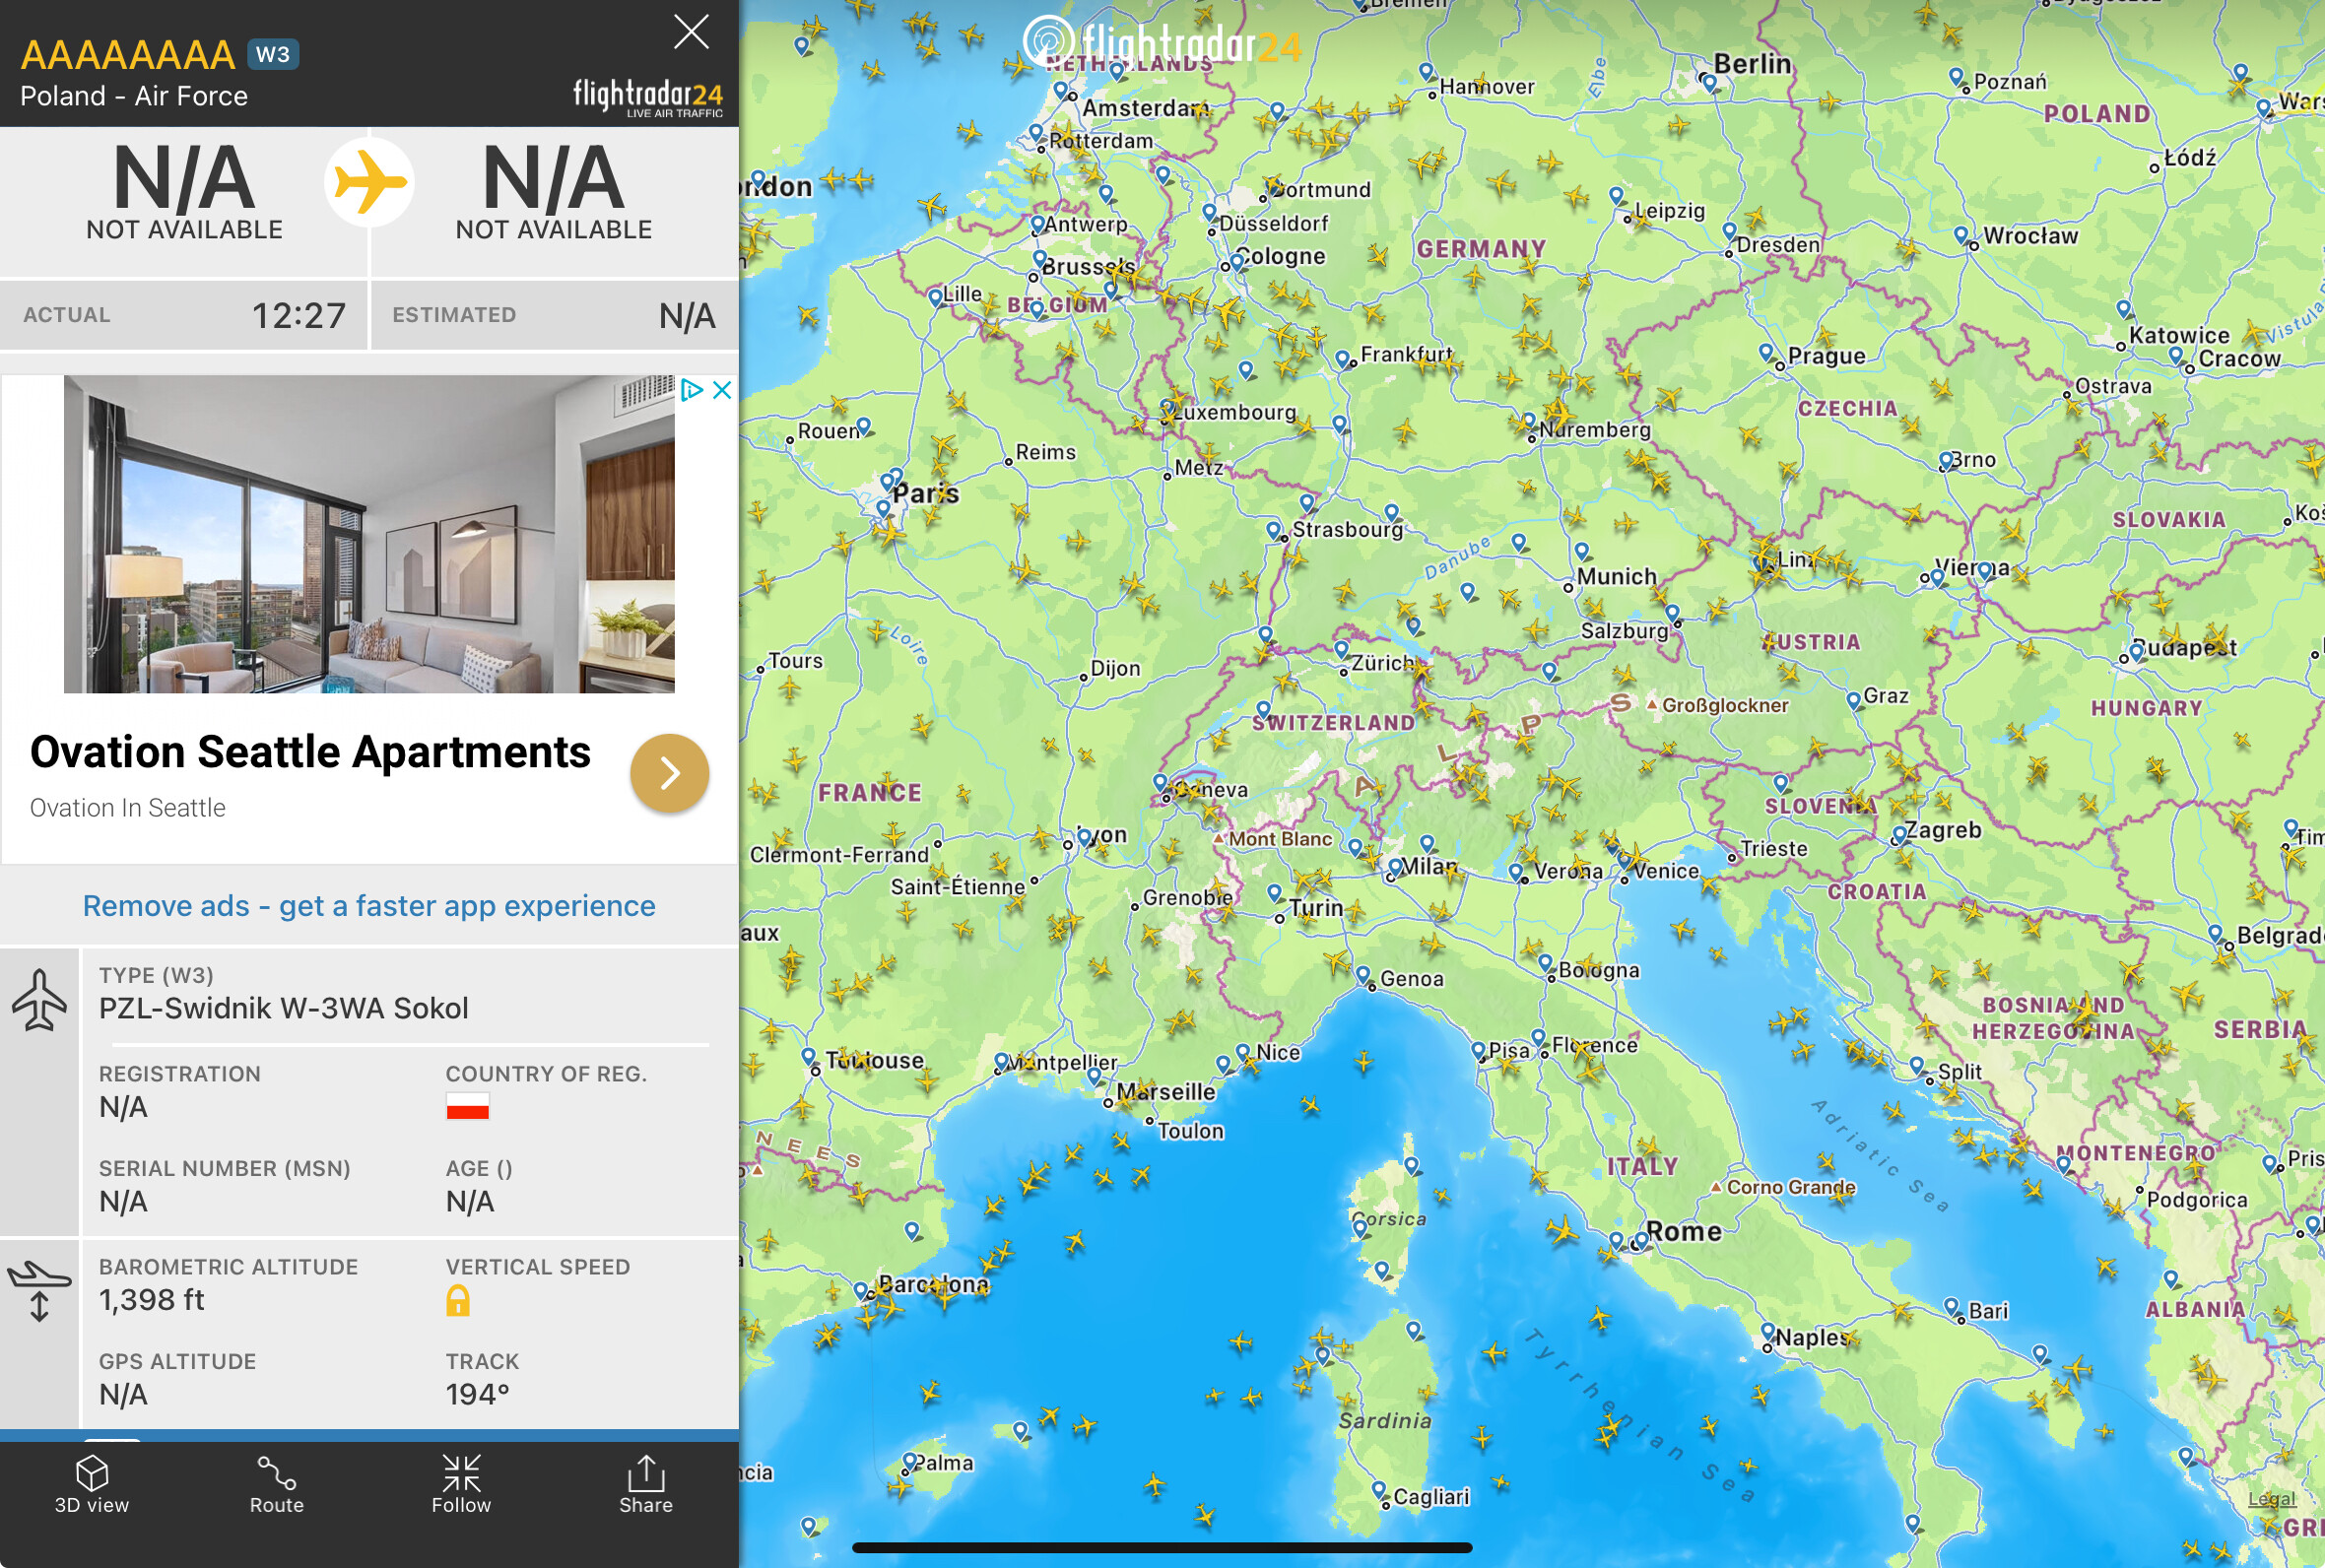Open Ovation Seattle Apartments ad arrow

(x=669, y=773)
